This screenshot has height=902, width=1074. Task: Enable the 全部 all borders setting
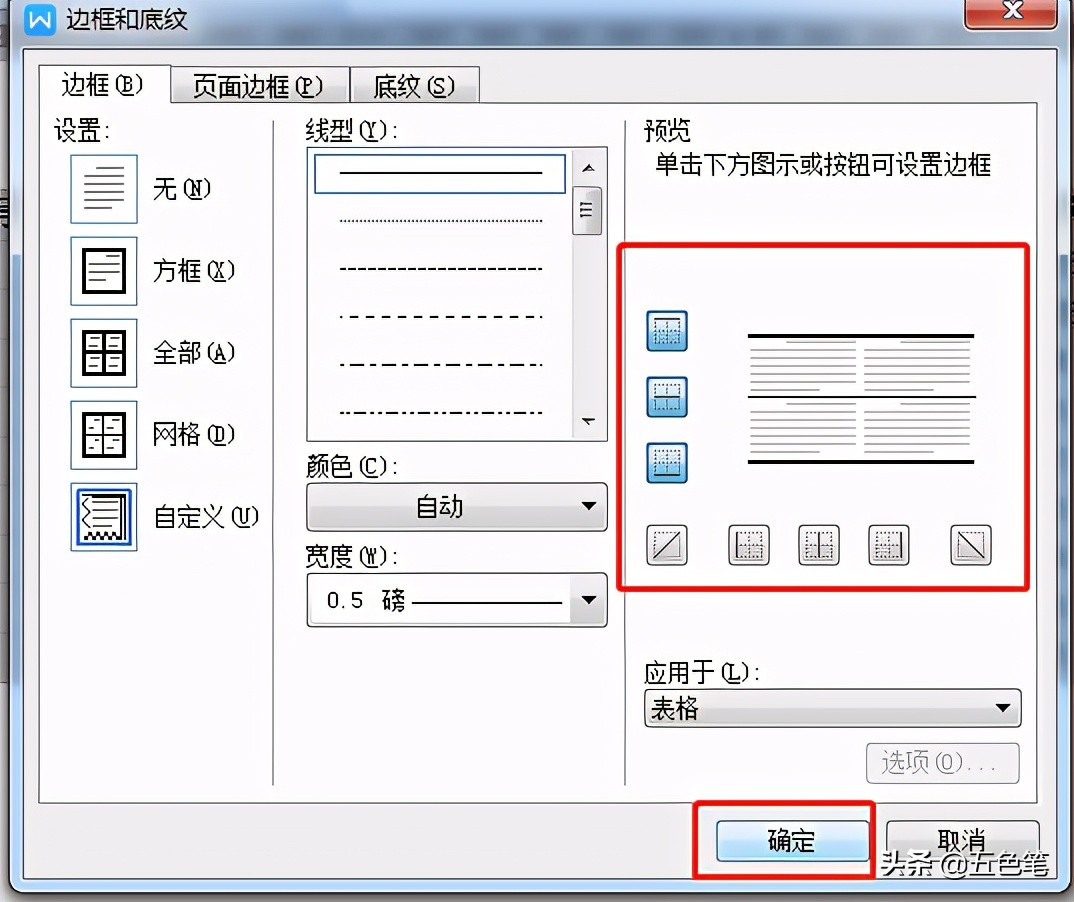(x=103, y=352)
